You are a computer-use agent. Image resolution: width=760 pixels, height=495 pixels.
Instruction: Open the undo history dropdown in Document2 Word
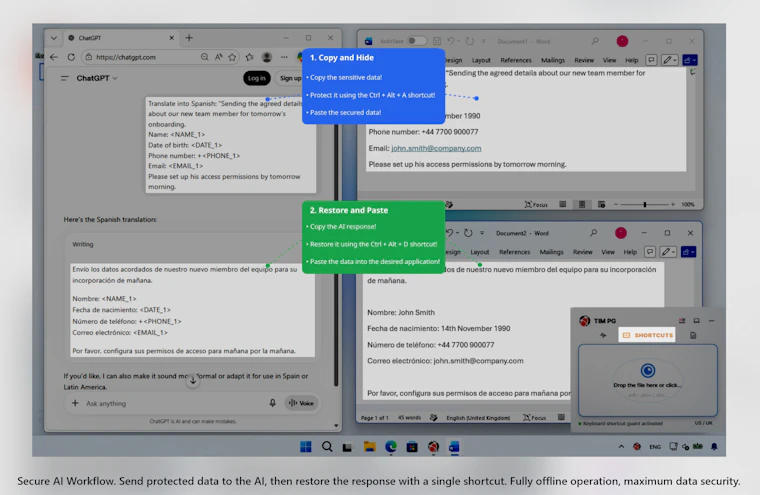pyautogui.click(x=458, y=233)
